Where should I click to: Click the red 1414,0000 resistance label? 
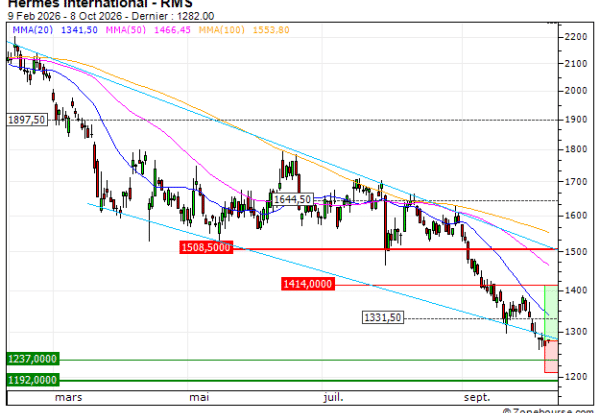point(308,284)
